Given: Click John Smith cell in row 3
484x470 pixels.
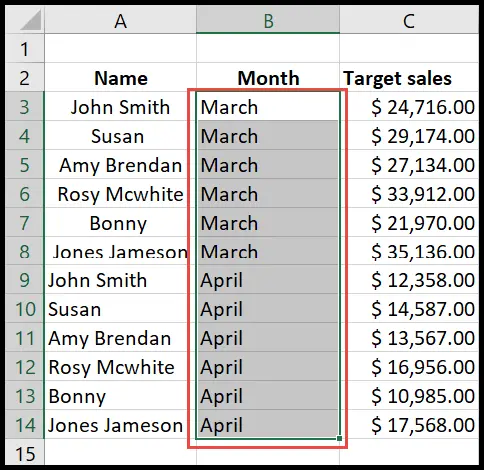Looking at the screenshot, I should click(120, 106).
